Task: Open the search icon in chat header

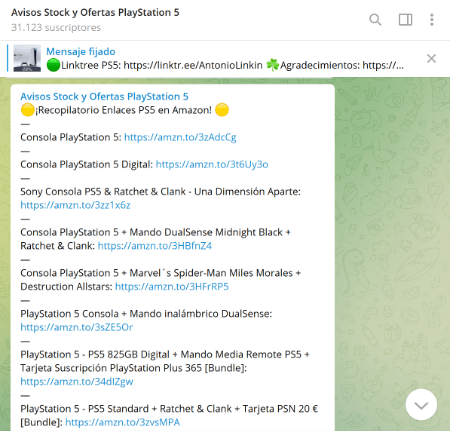Action: click(x=375, y=20)
